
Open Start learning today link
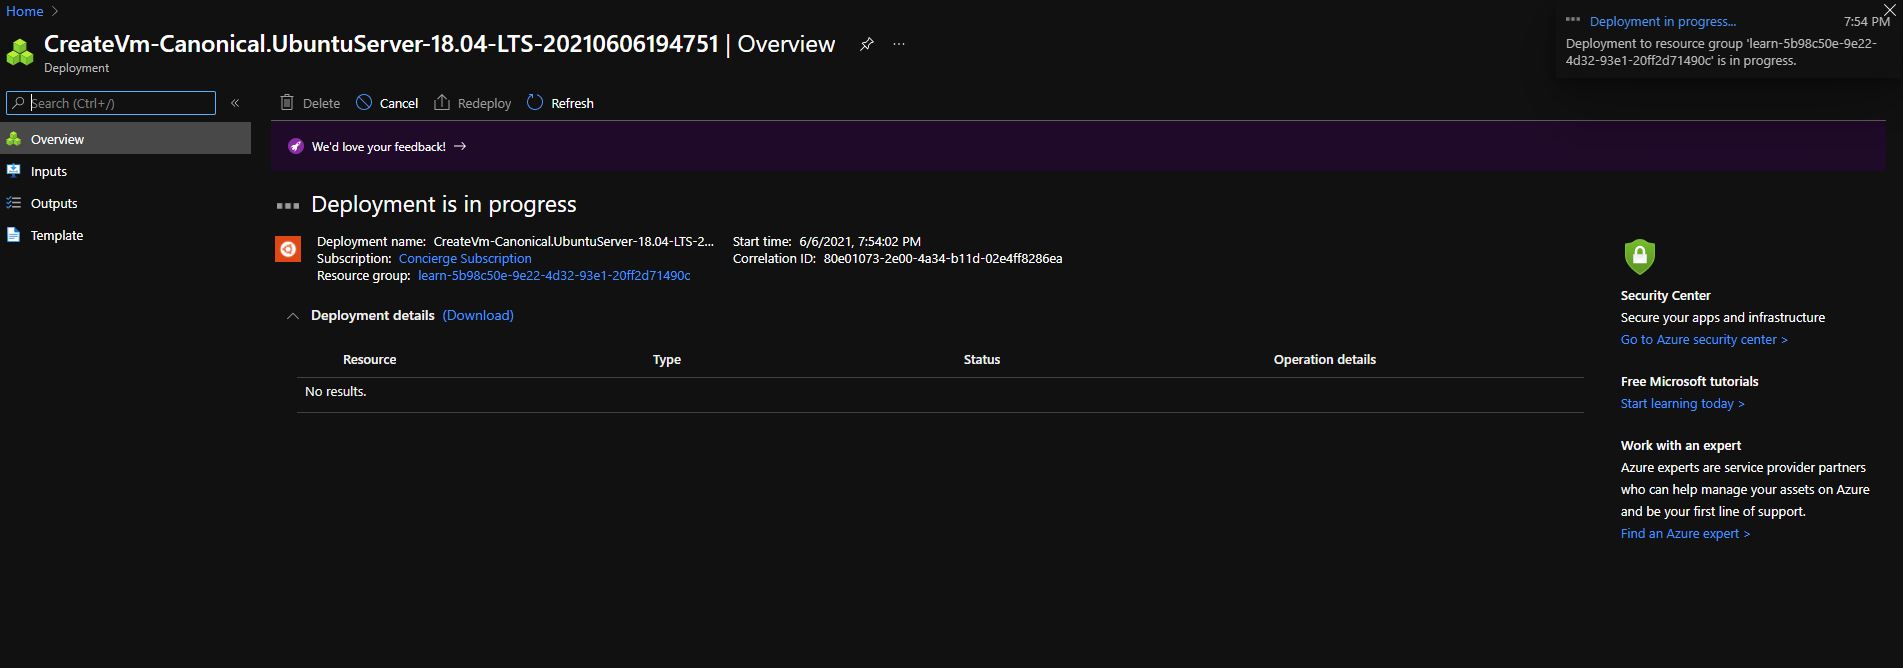point(1682,403)
